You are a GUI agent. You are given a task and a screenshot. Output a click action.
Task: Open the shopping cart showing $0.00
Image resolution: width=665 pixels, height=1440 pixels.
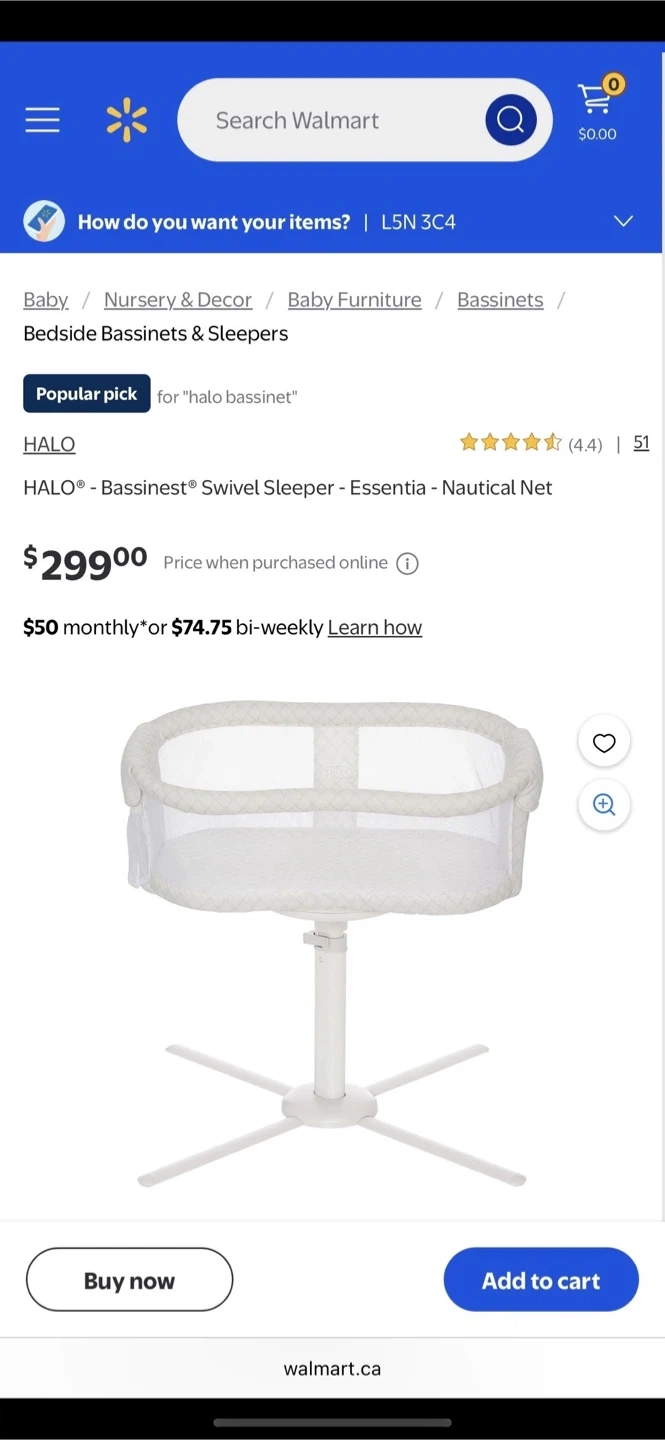(x=598, y=110)
